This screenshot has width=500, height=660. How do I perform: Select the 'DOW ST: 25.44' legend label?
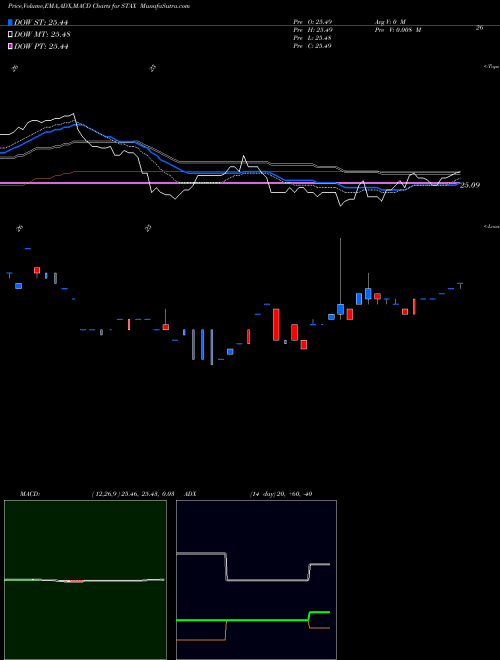(41, 22)
